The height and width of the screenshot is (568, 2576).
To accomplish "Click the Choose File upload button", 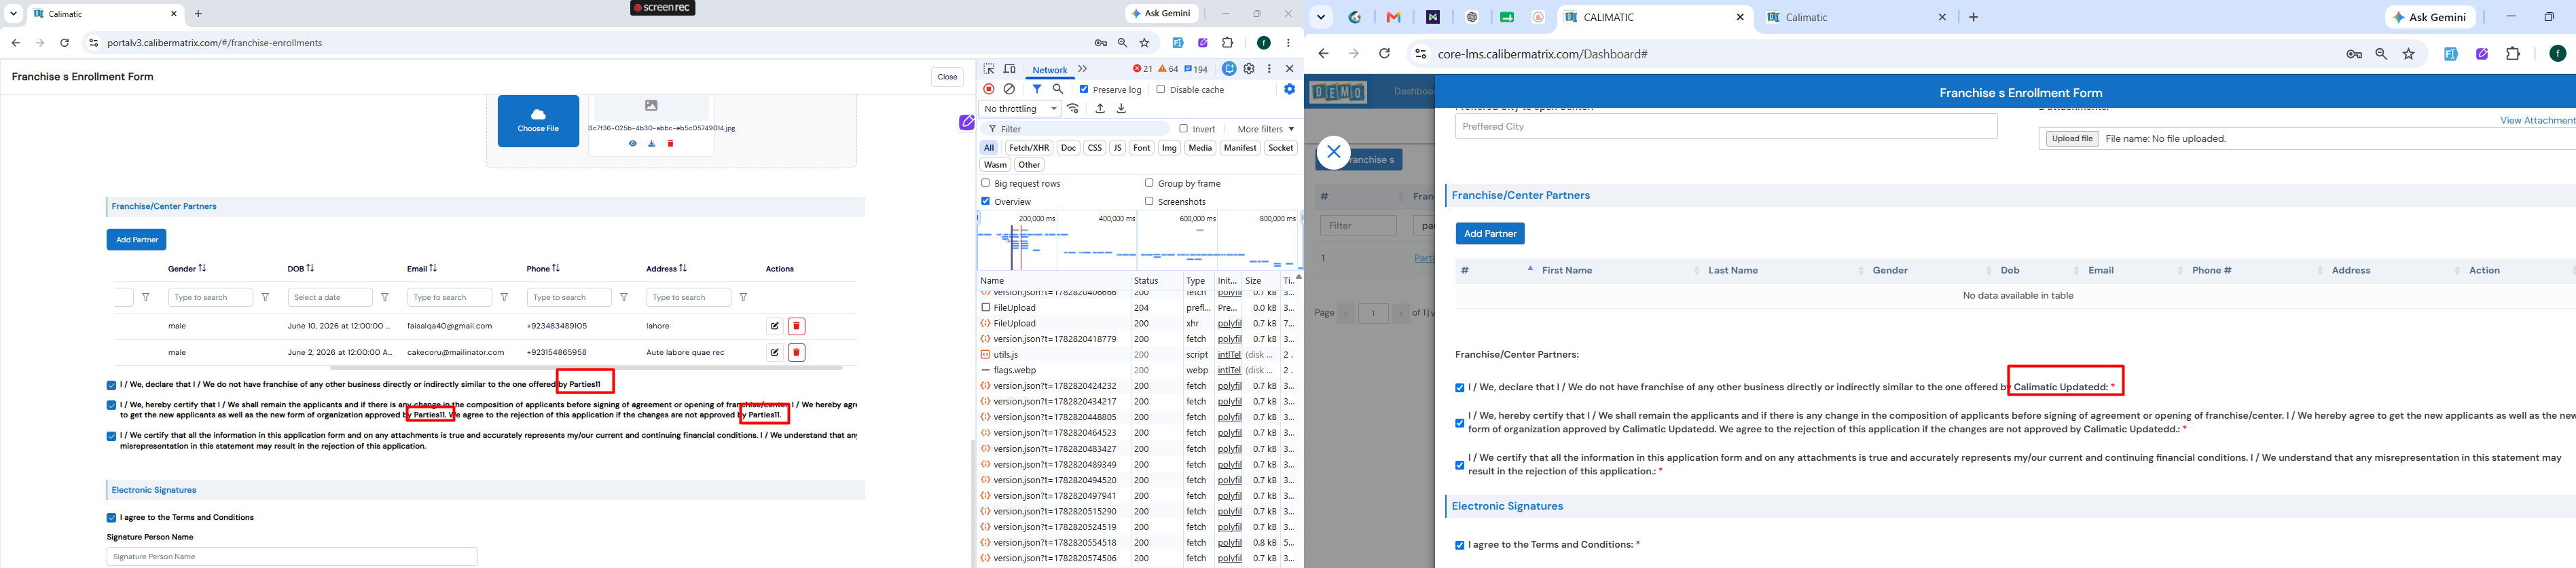I will click(538, 121).
